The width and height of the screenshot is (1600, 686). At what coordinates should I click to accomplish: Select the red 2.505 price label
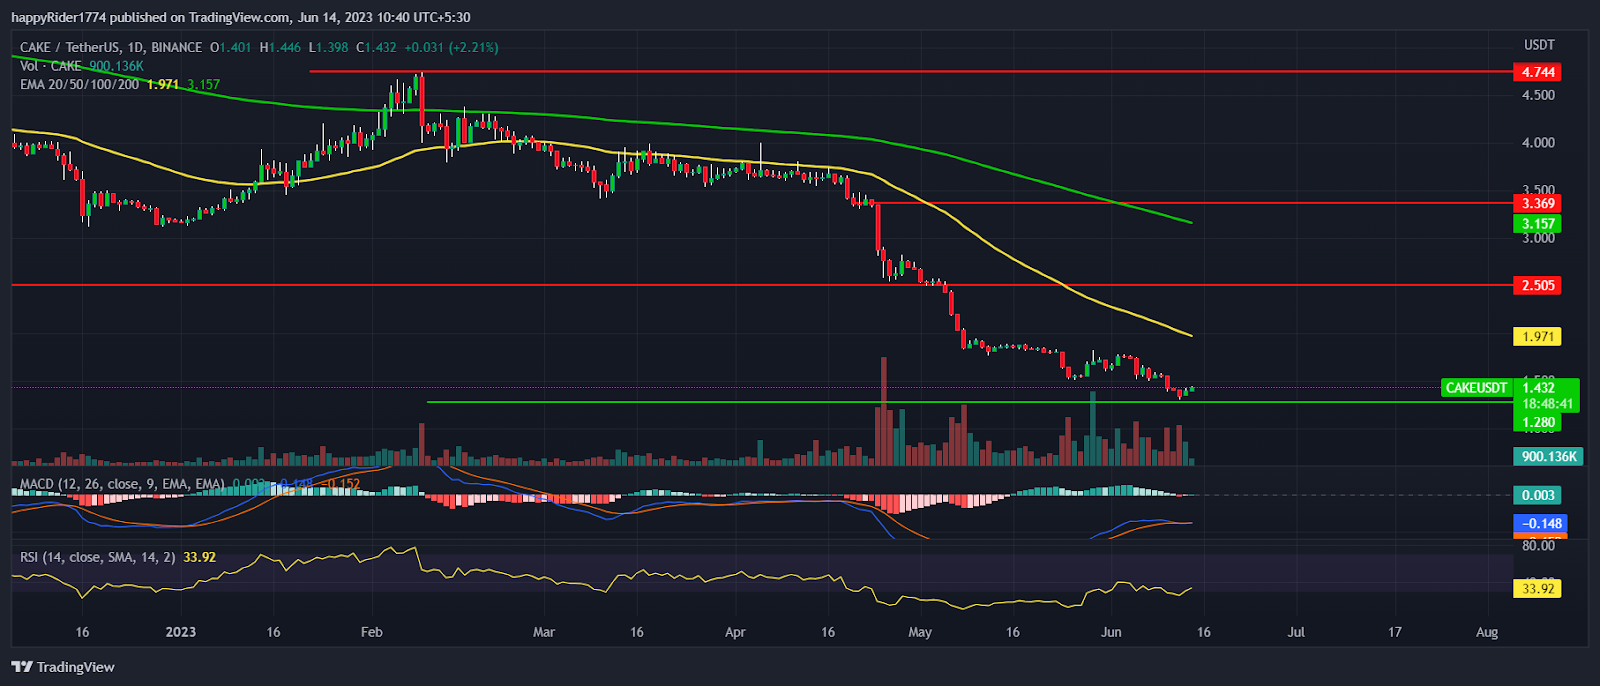click(x=1538, y=286)
